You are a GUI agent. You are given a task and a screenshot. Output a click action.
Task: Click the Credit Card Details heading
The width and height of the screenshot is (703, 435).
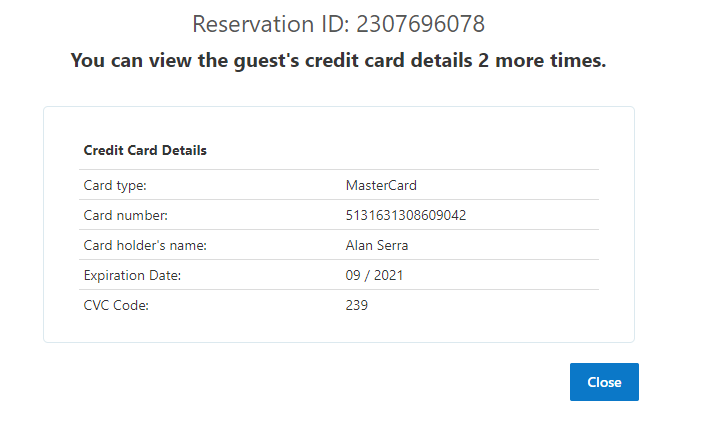145,151
